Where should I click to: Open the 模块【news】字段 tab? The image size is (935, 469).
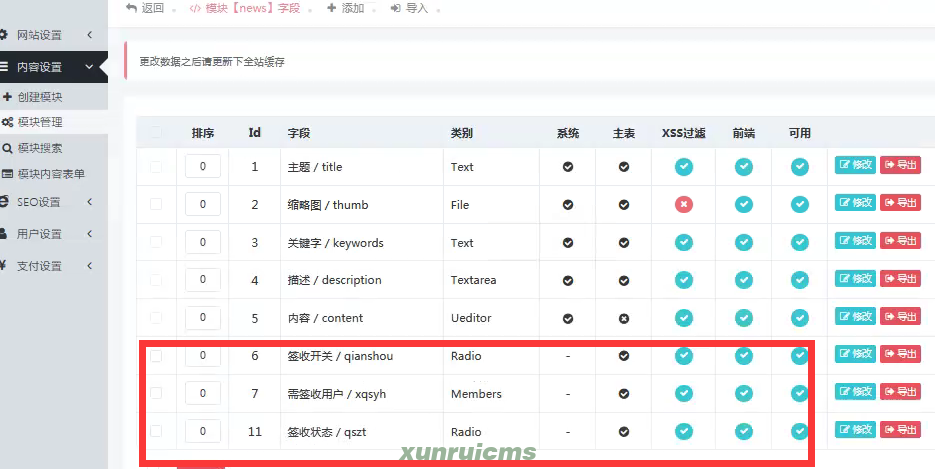tap(244, 8)
